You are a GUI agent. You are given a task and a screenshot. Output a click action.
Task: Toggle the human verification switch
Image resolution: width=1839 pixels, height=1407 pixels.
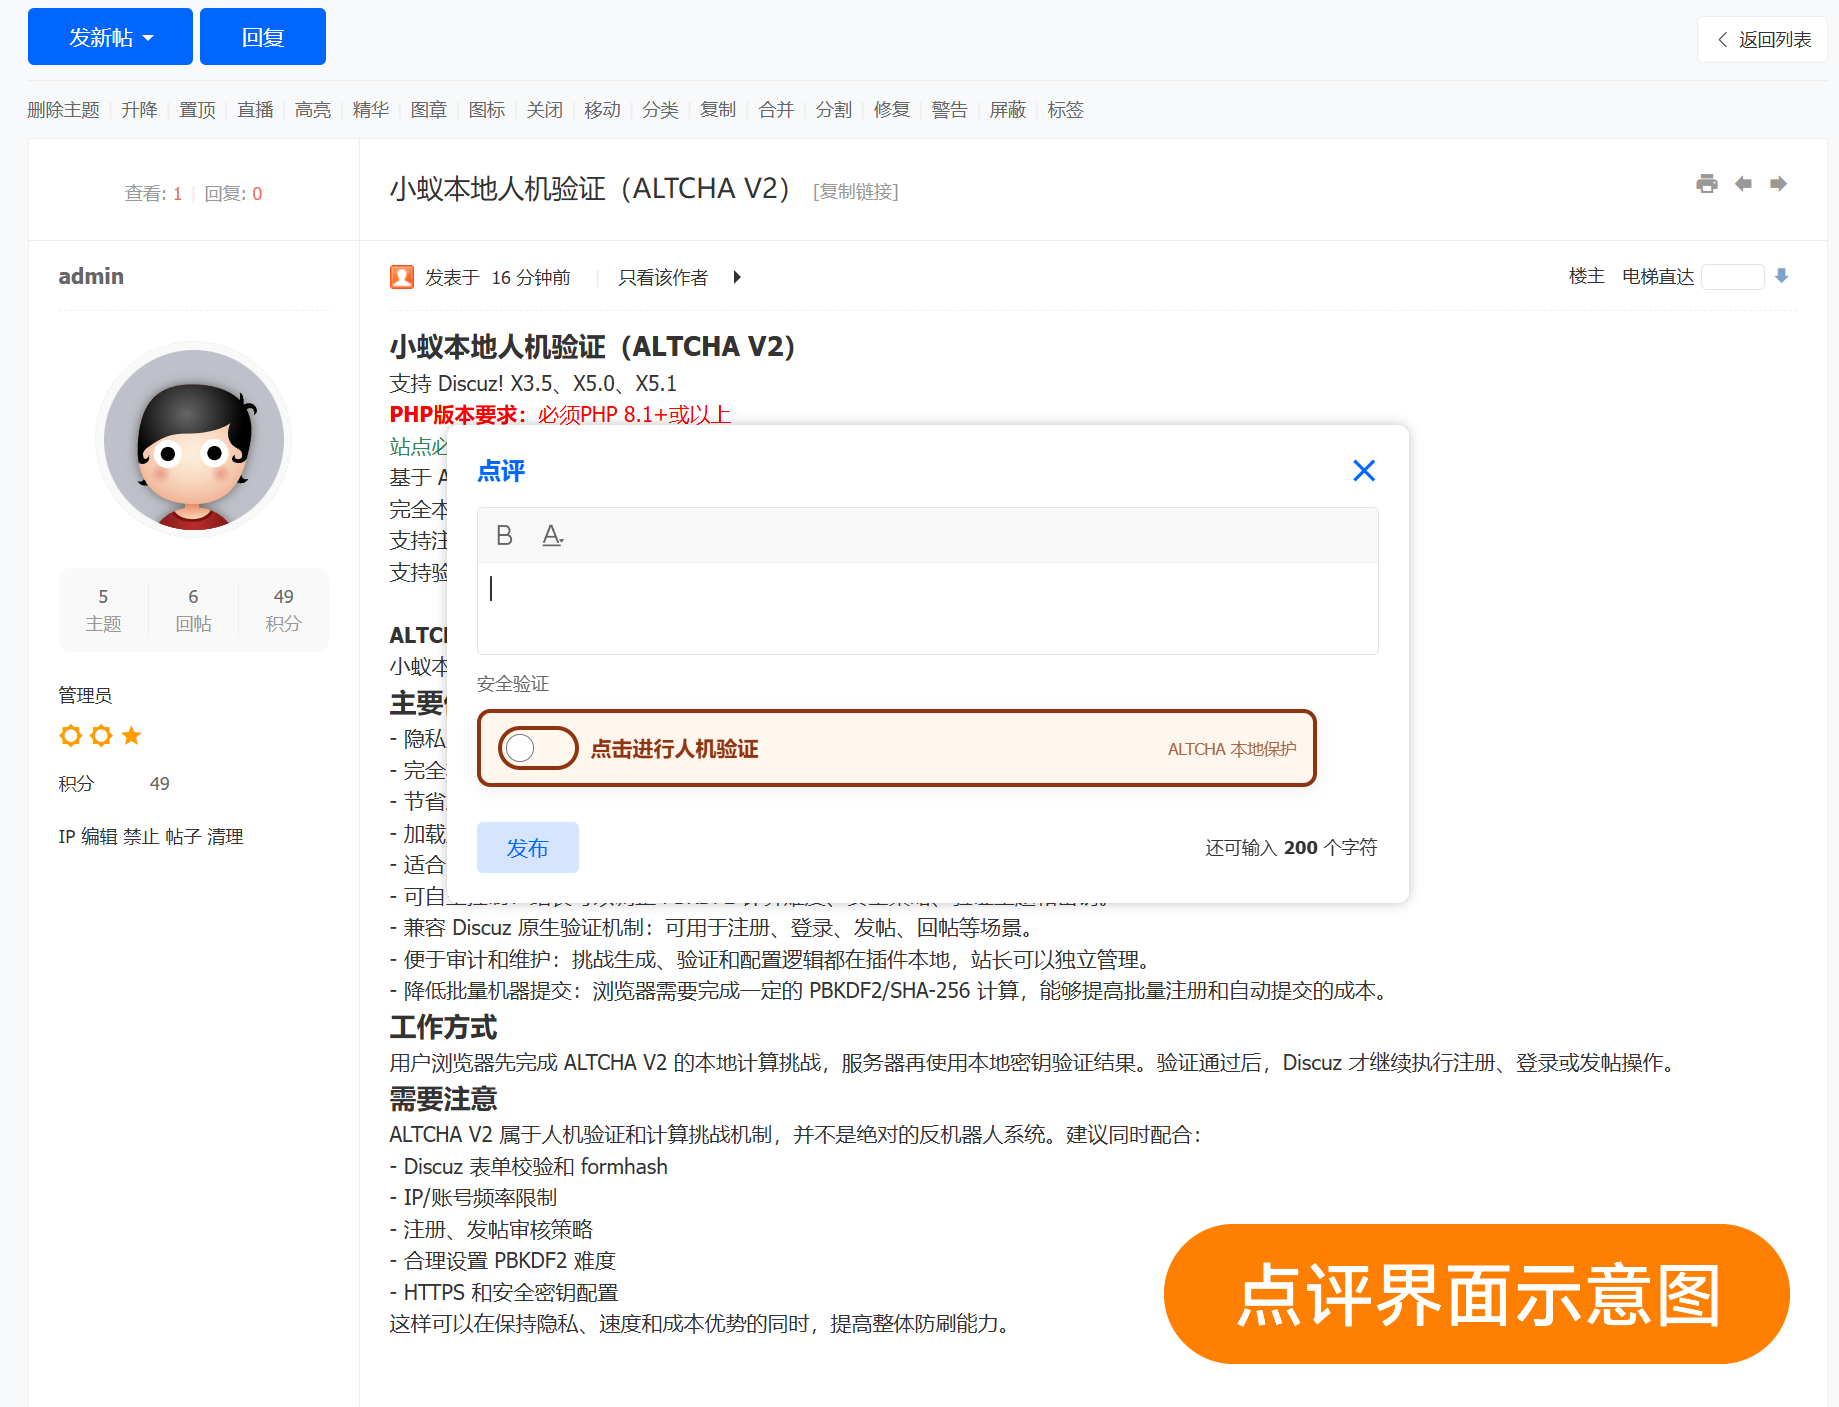538,748
